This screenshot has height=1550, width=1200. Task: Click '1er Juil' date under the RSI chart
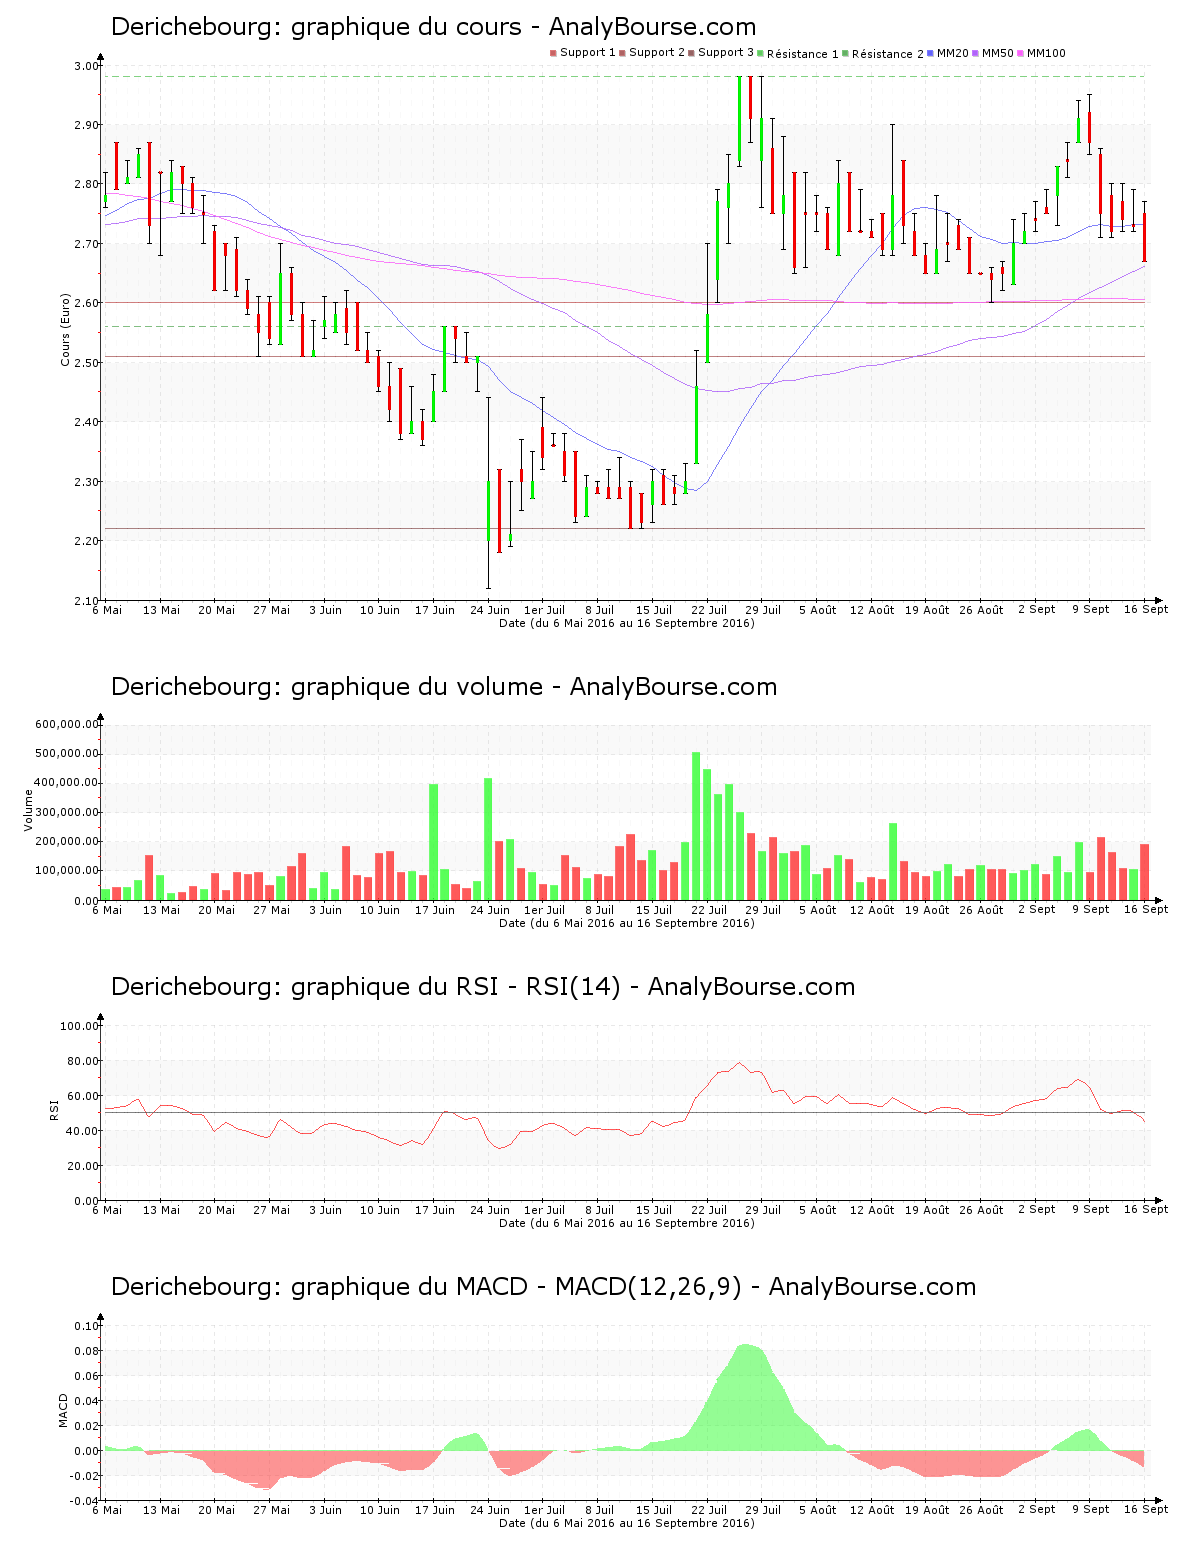click(x=545, y=1210)
